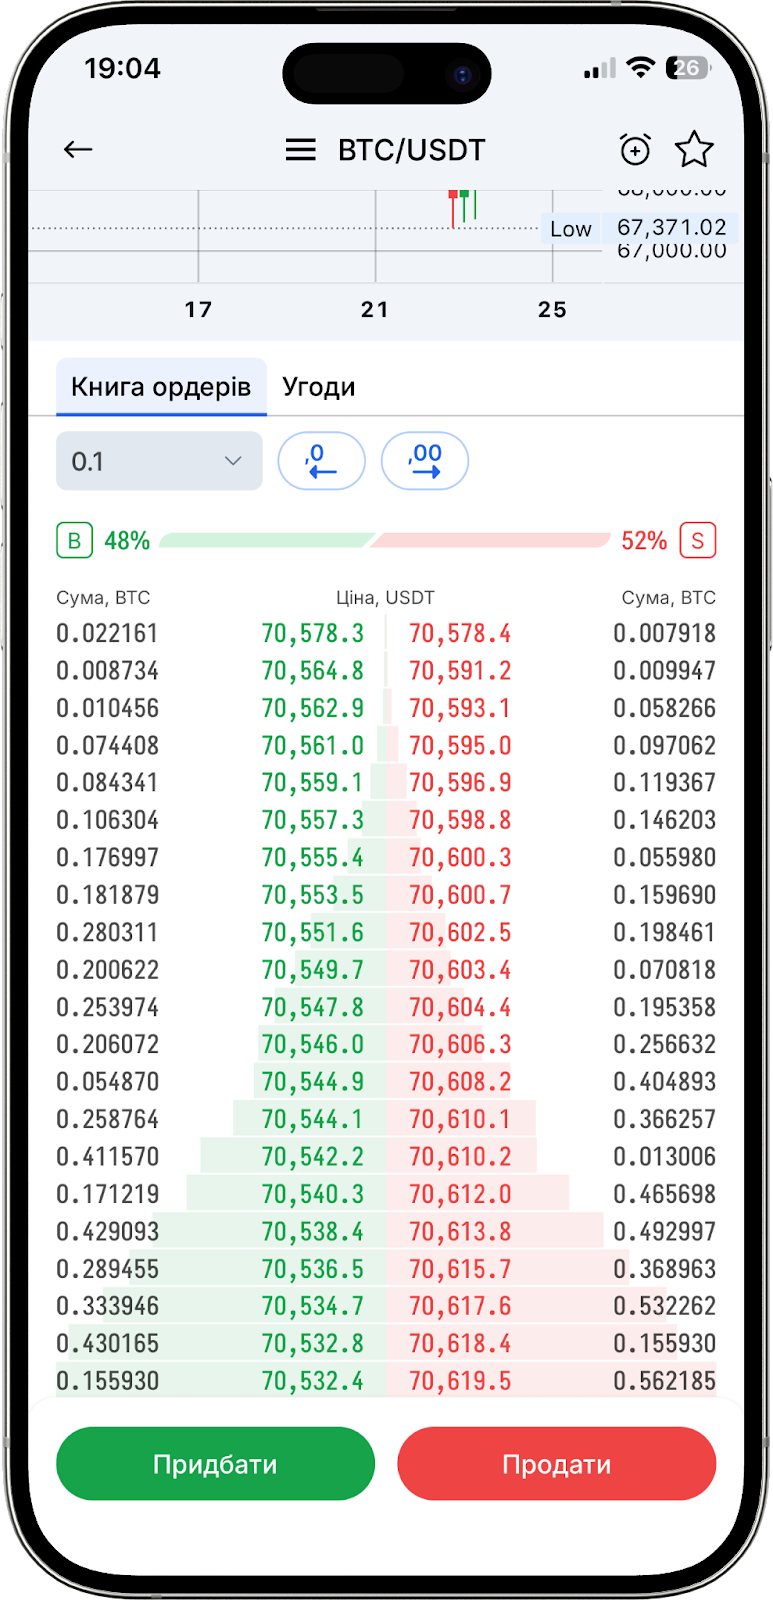This screenshot has height=1600, width=773.
Task: Decrease decimal precision button
Action: (321, 461)
